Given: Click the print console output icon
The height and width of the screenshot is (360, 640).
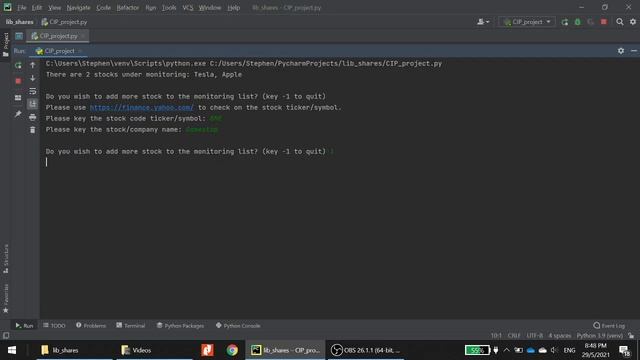Looking at the screenshot, I should [33, 117].
